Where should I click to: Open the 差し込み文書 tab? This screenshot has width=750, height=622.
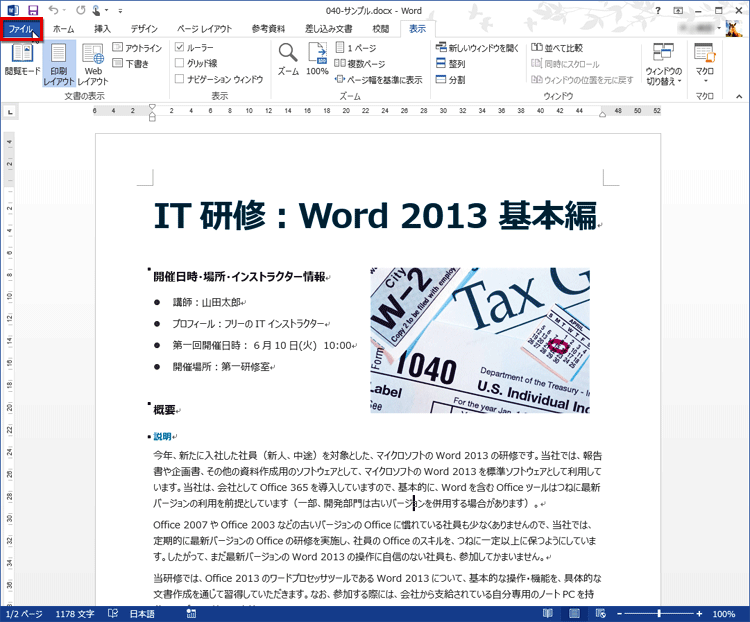329,29
